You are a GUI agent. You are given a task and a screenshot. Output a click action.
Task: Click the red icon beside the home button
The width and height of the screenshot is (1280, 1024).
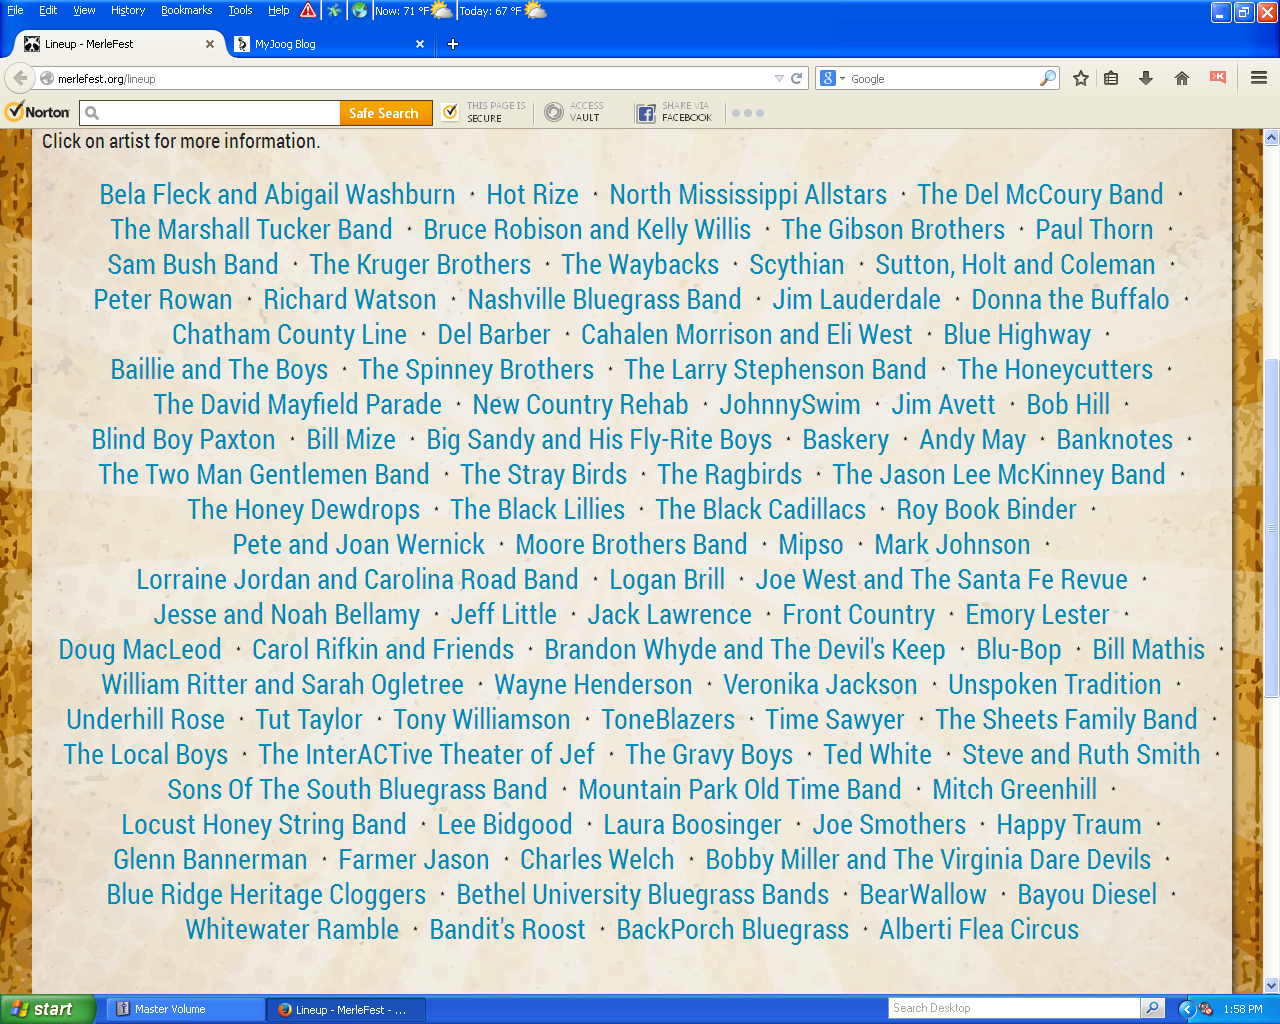pyautogui.click(x=1218, y=77)
